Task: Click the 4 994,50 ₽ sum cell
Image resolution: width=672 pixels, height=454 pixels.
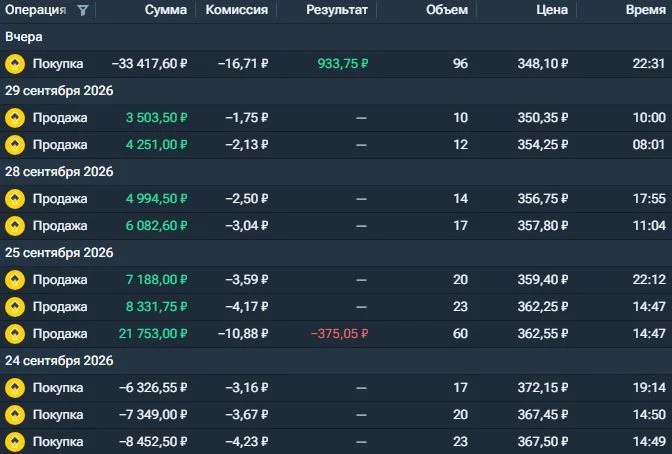Action: pos(156,199)
